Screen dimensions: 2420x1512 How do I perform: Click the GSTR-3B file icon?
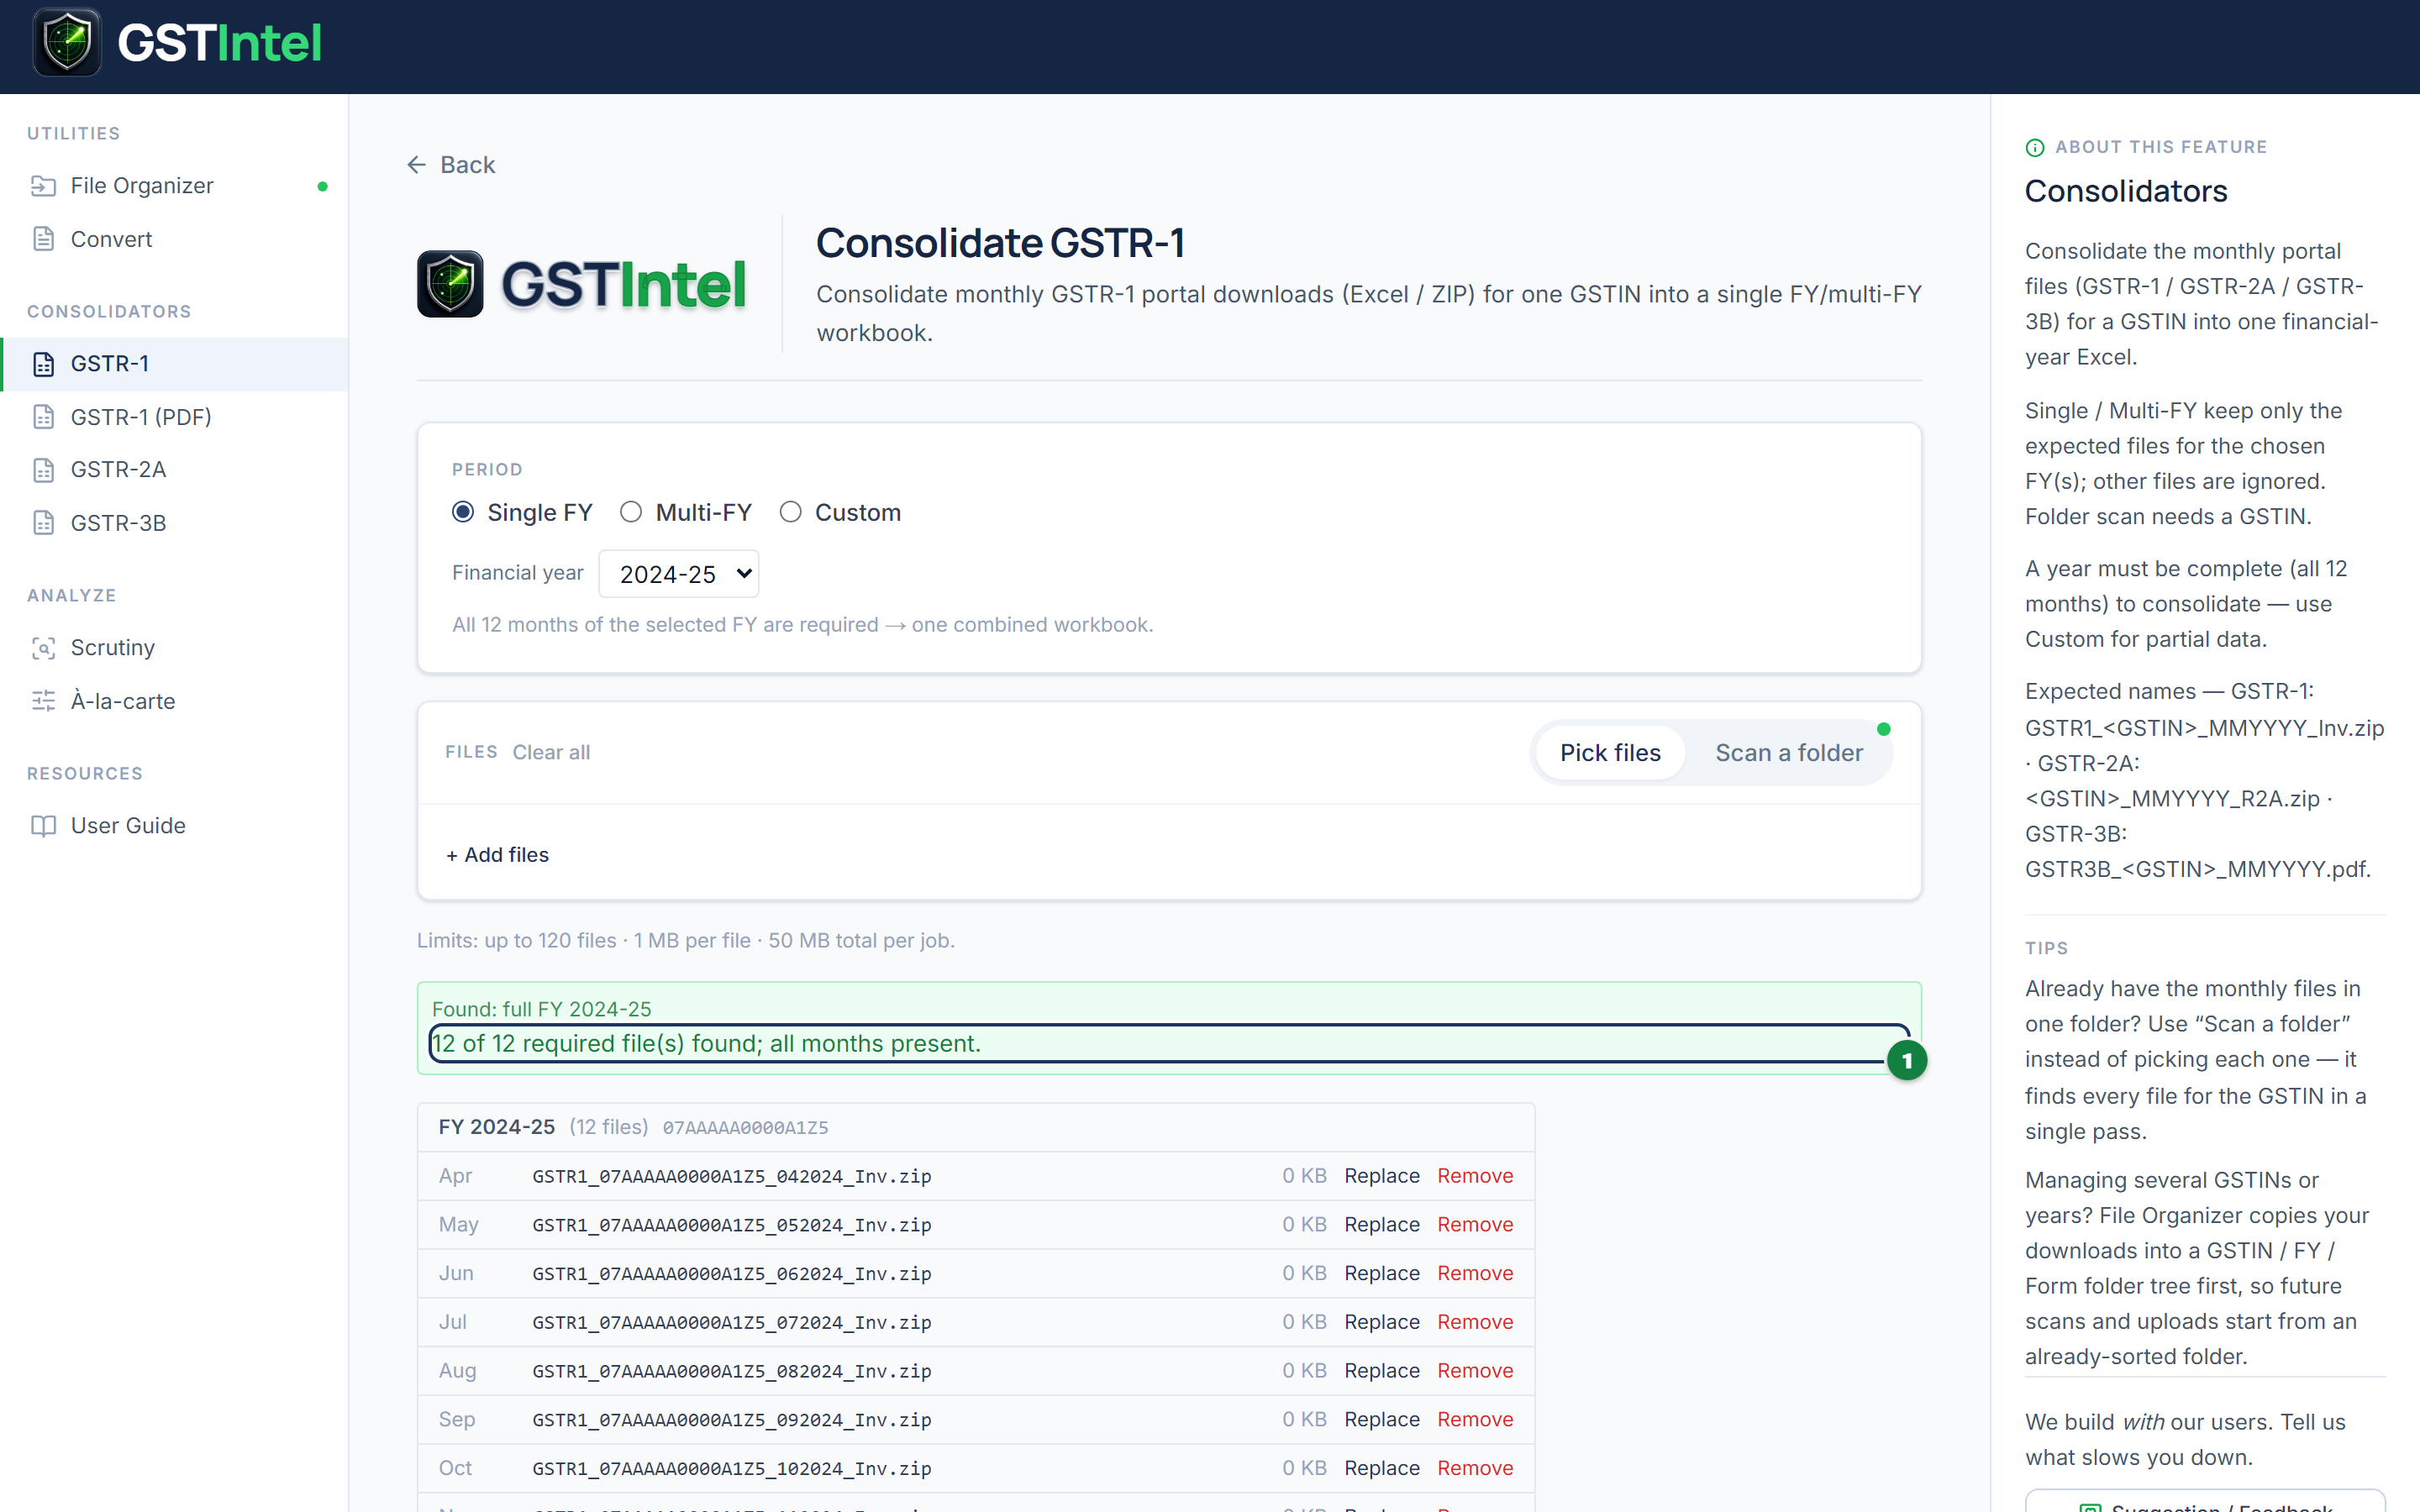43,523
